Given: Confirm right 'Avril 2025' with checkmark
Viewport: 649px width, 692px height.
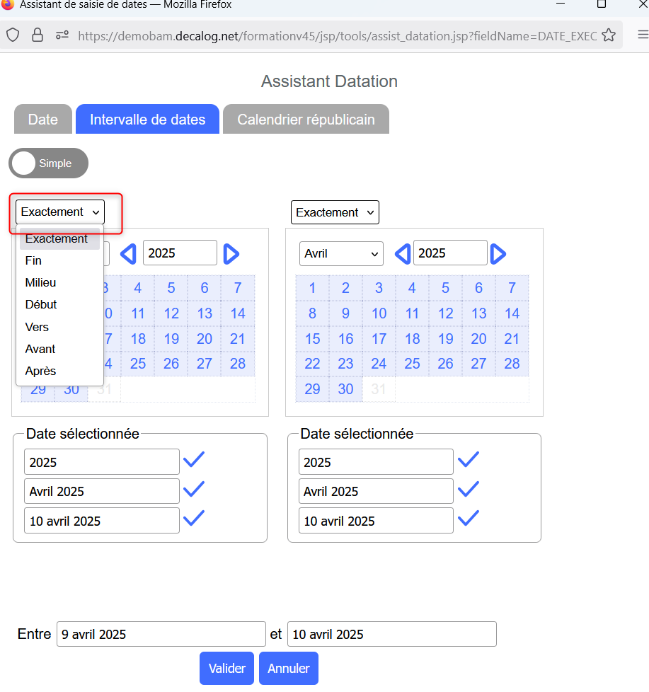Looking at the screenshot, I should tap(467, 489).
